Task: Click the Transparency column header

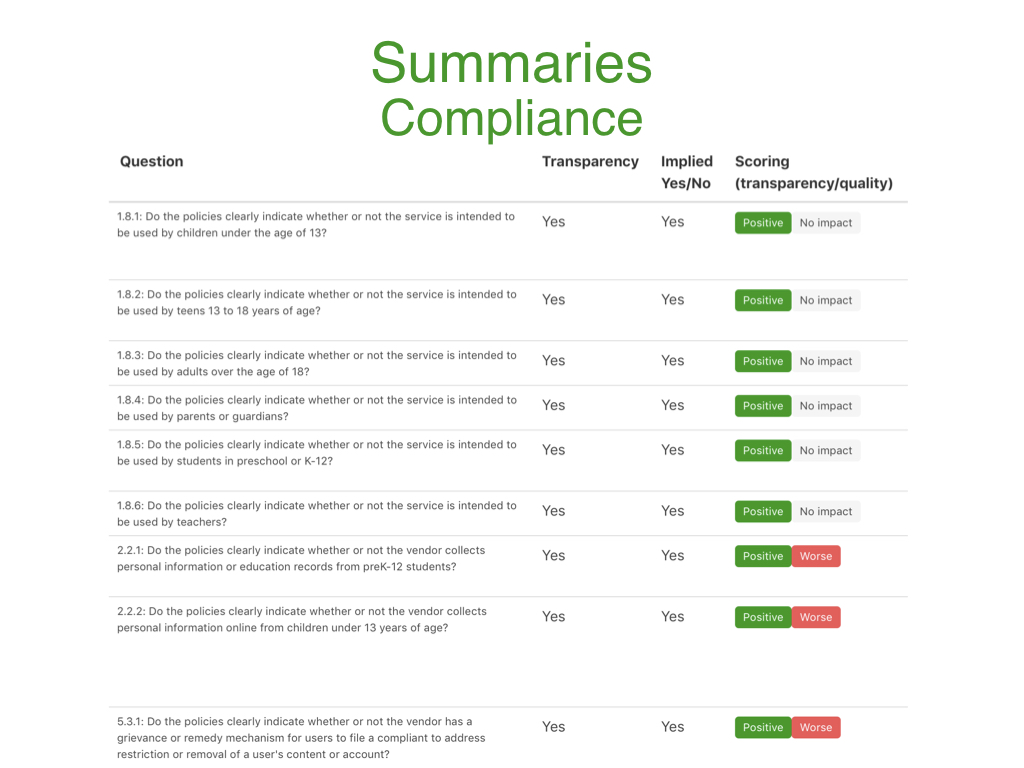Action: pyautogui.click(x=590, y=162)
